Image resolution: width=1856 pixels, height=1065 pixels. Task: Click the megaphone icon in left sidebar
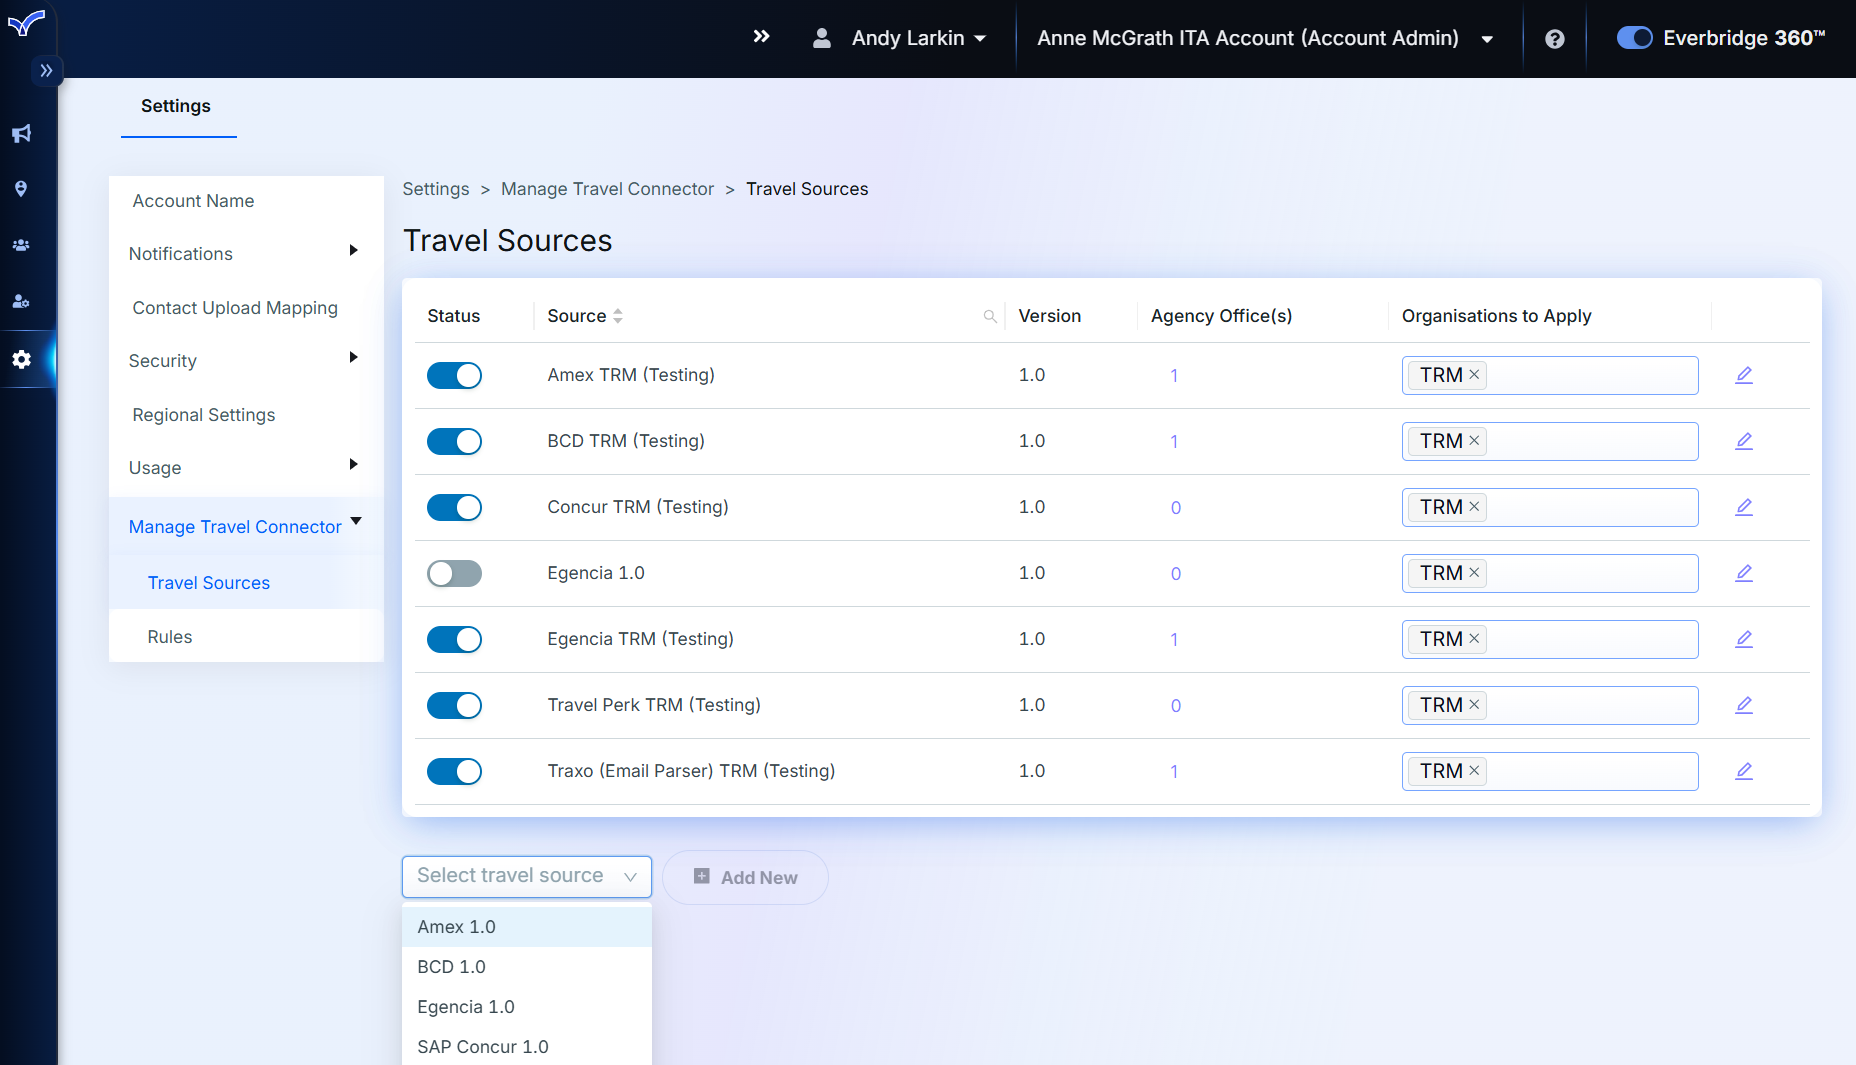21,133
